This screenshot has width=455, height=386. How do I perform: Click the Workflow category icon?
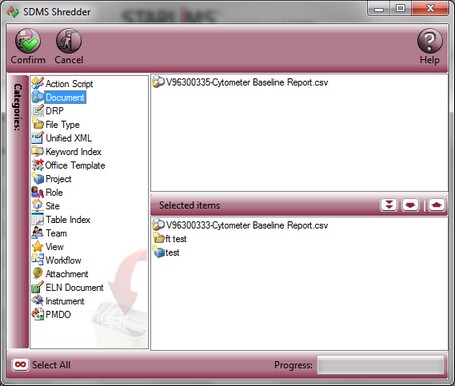pos(38,260)
